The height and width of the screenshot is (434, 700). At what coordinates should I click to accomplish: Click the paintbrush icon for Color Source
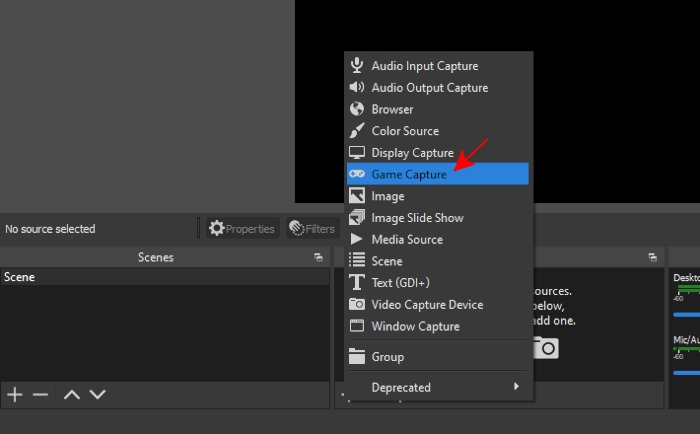(356, 130)
